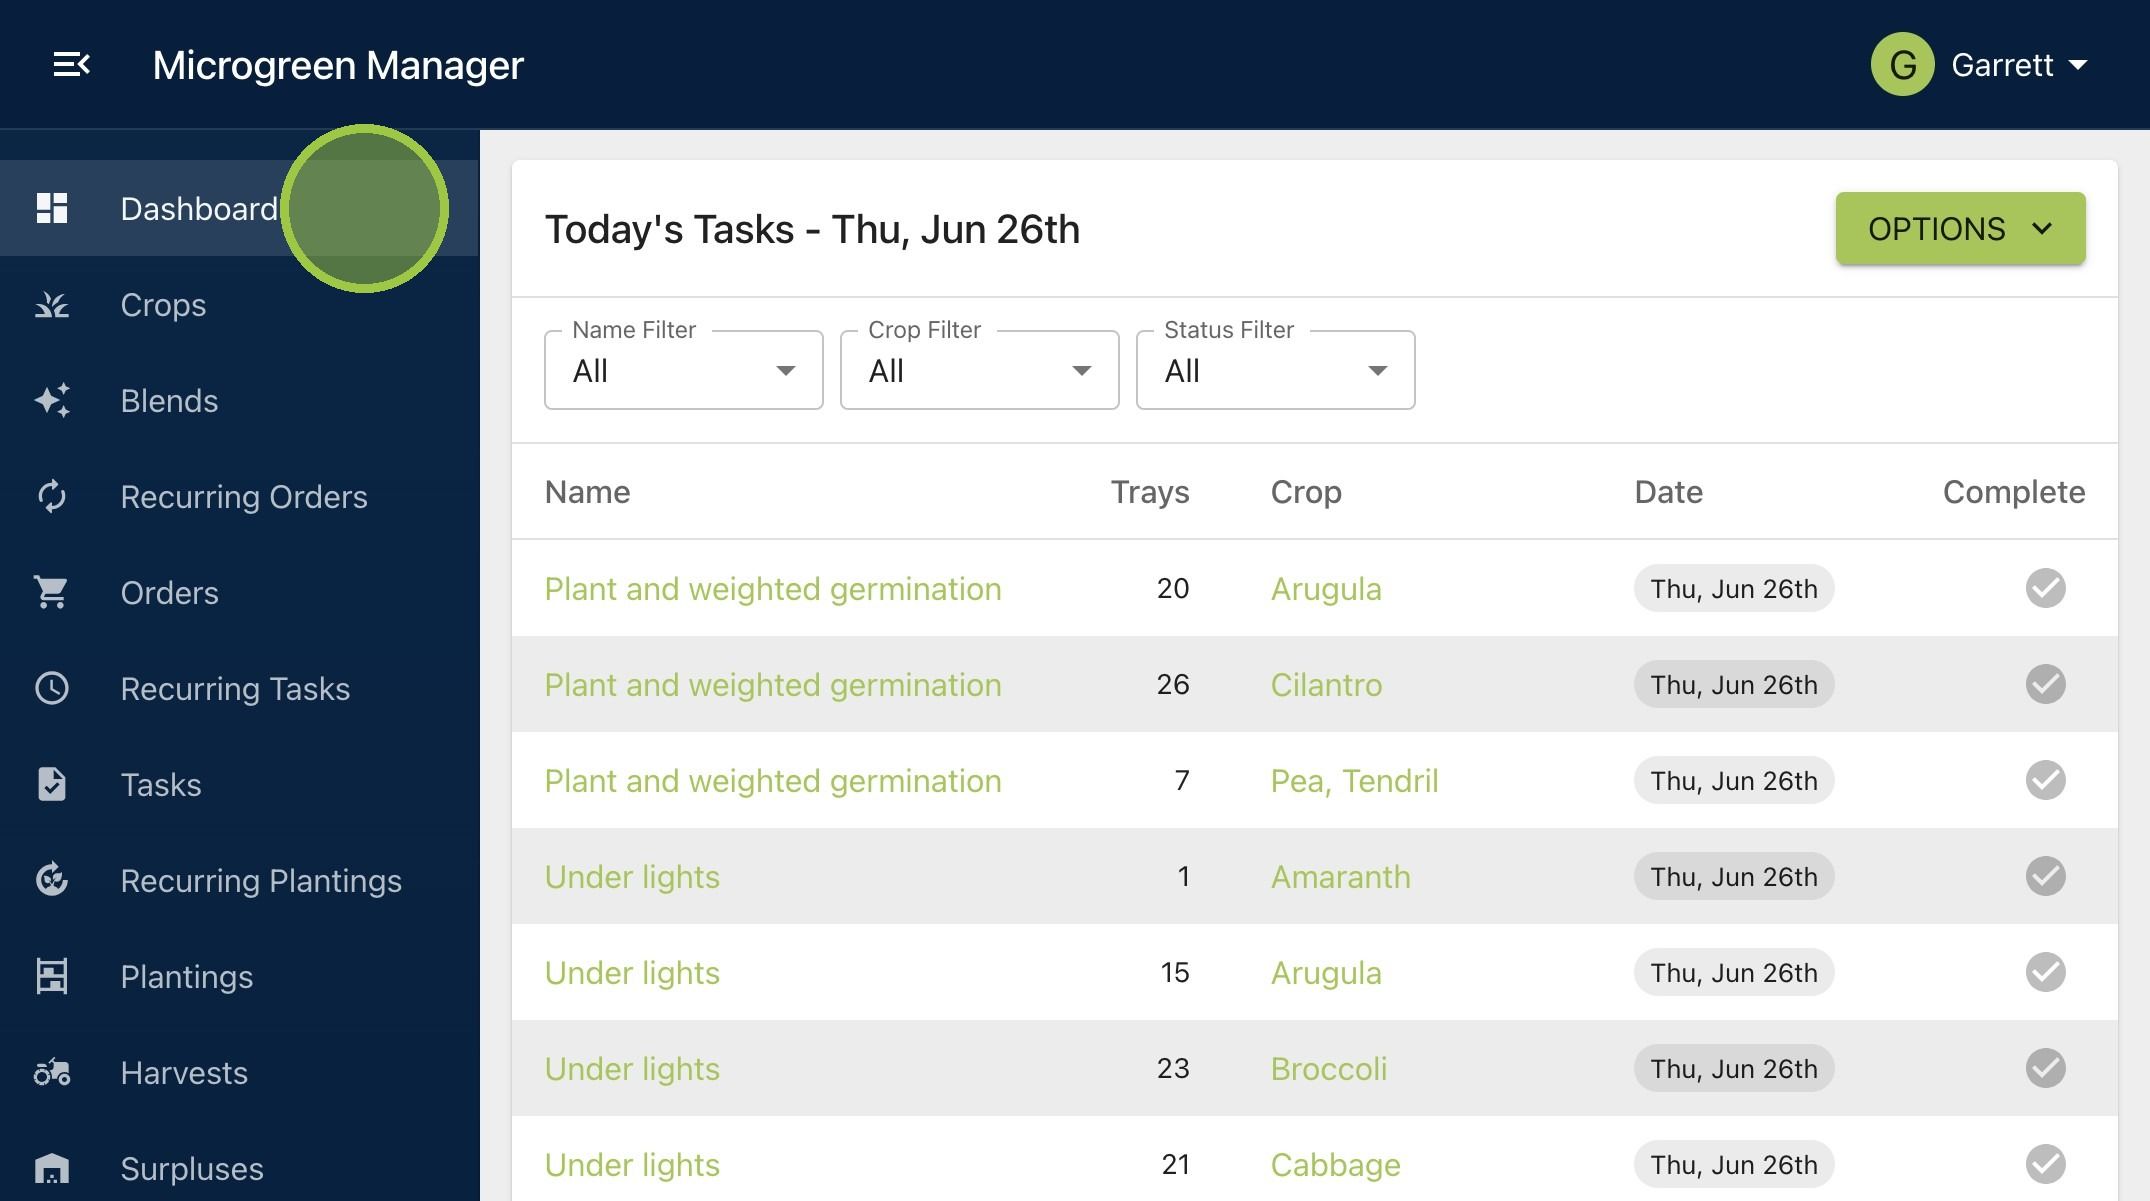Open Under lights task for Broccoli
The height and width of the screenshot is (1201, 2150).
[x=632, y=1069]
